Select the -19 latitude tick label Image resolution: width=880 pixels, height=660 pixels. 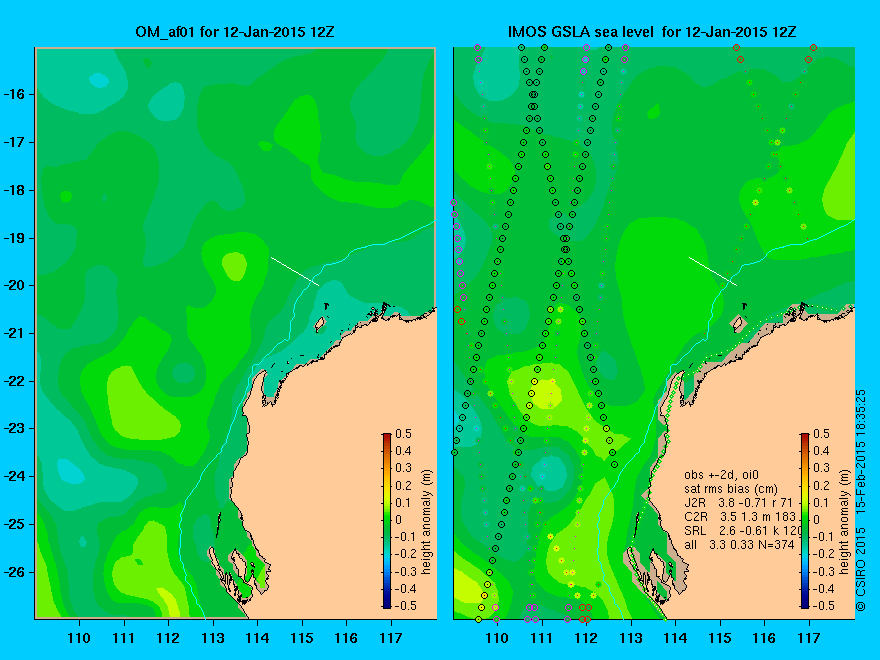(14, 238)
